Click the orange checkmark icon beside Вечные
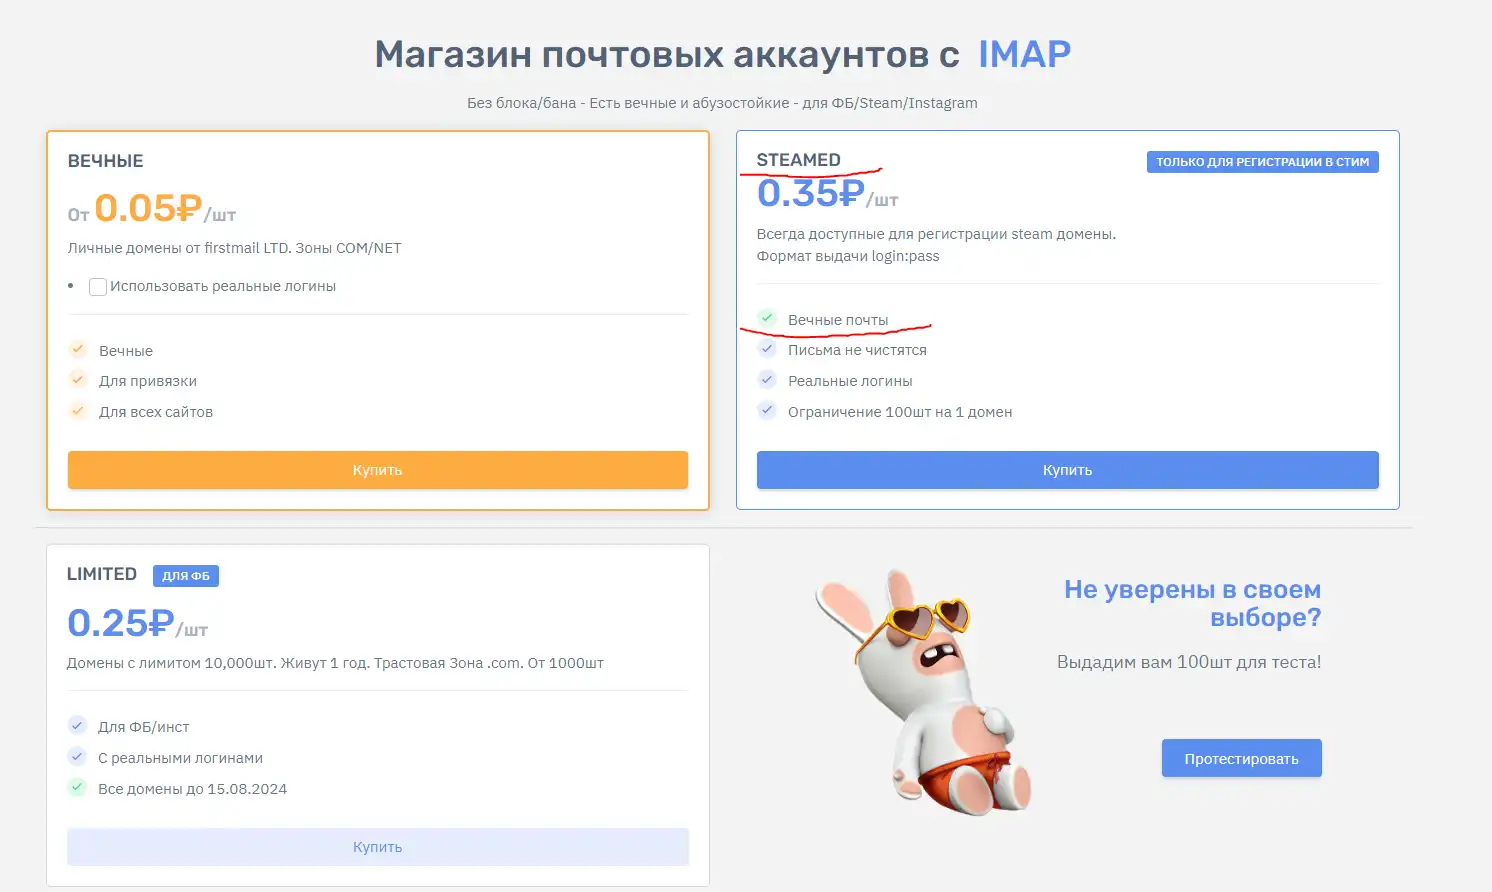Image resolution: width=1492 pixels, height=892 pixels. pos(78,350)
